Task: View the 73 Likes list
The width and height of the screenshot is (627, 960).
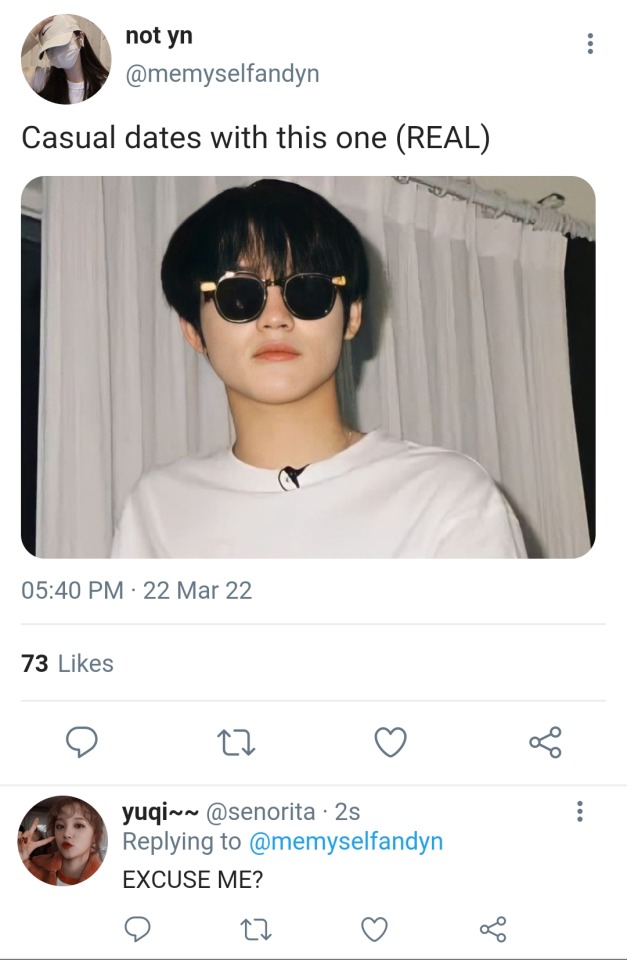Action: [x=68, y=663]
